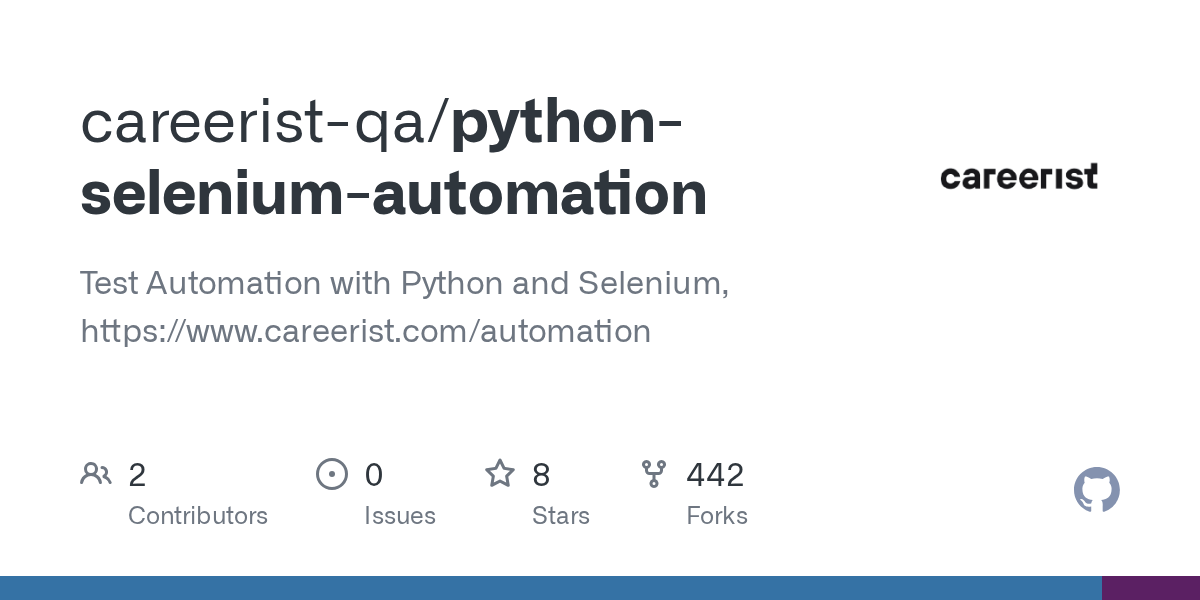Click the contributors count 2

(137, 475)
